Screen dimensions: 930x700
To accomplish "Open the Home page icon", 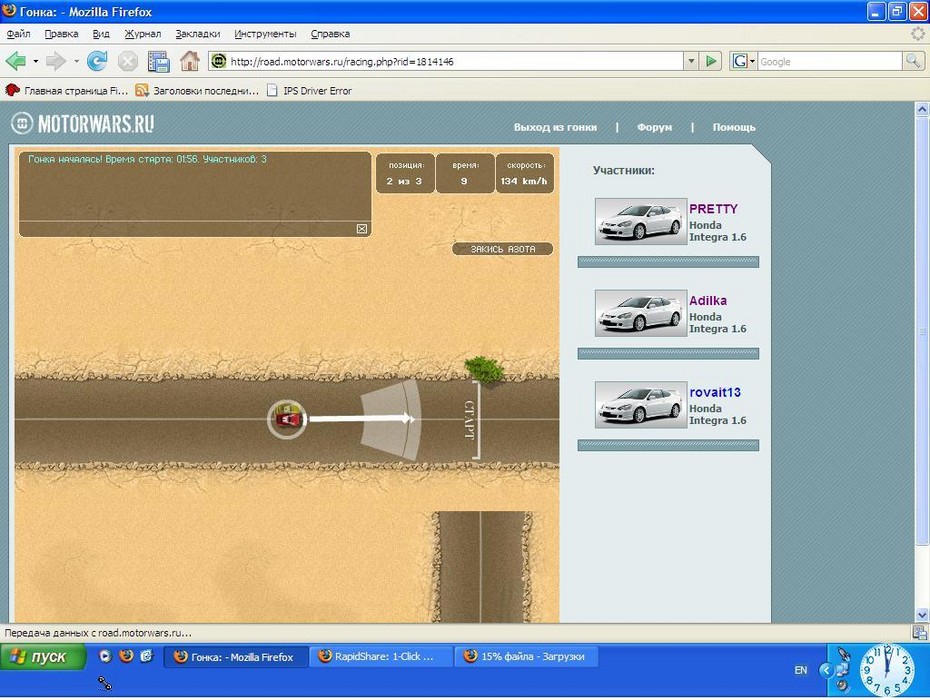I will click(190, 61).
